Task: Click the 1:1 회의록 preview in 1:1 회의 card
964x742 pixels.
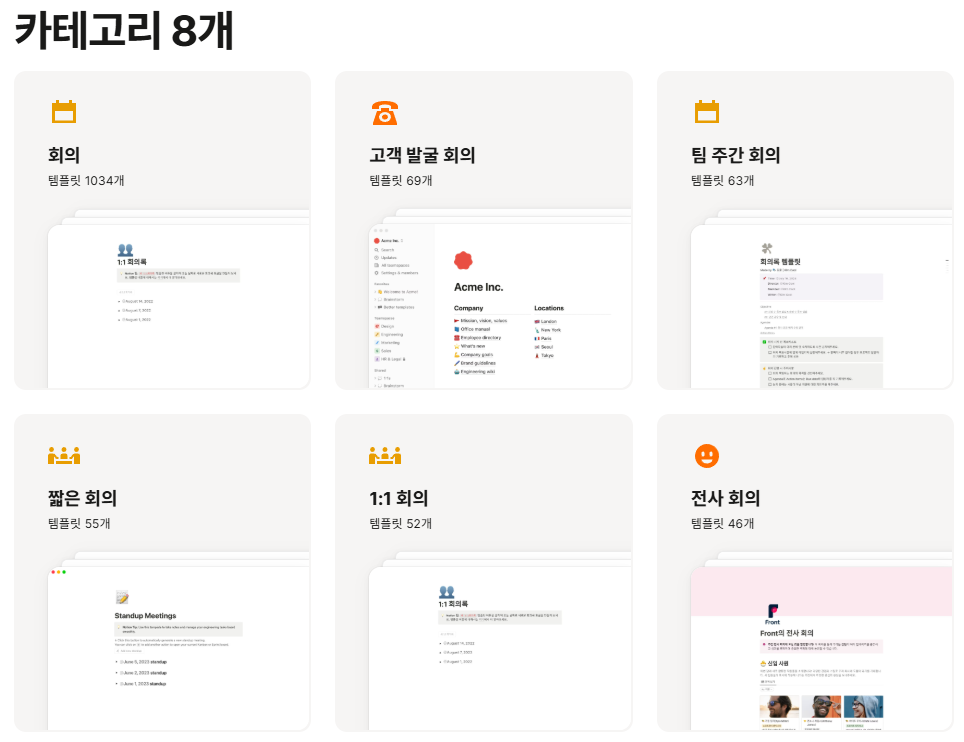Action: (500, 648)
